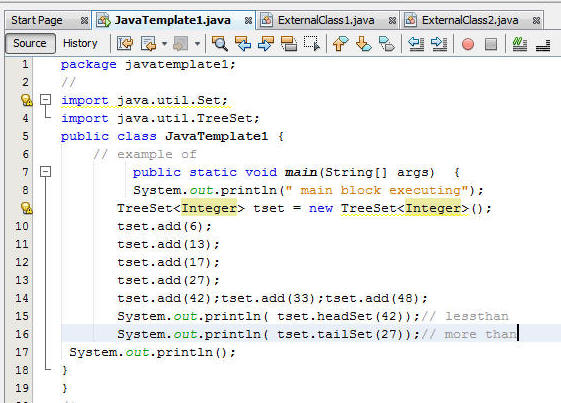This screenshot has height=403, width=561.
Task: Click the Find Selection magnifier icon
Action: click(220, 44)
